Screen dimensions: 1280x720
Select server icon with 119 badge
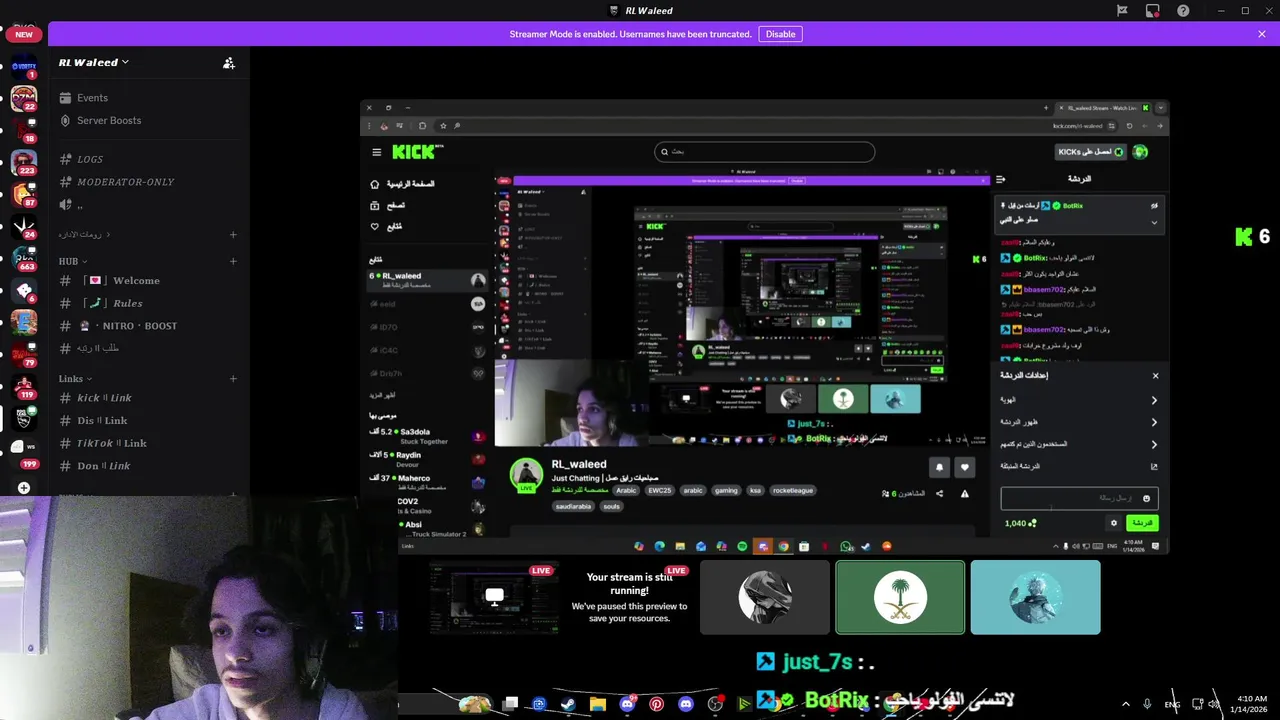pyautogui.click(x=24, y=386)
